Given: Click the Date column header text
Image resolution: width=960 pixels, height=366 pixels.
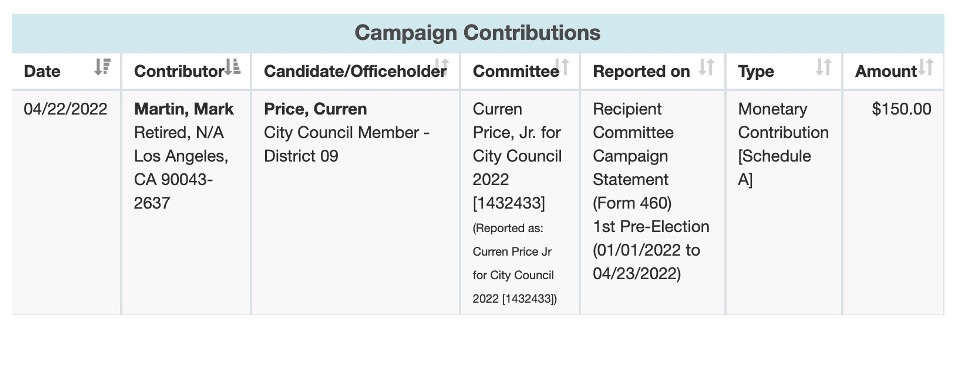Looking at the screenshot, I should point(42,72).
